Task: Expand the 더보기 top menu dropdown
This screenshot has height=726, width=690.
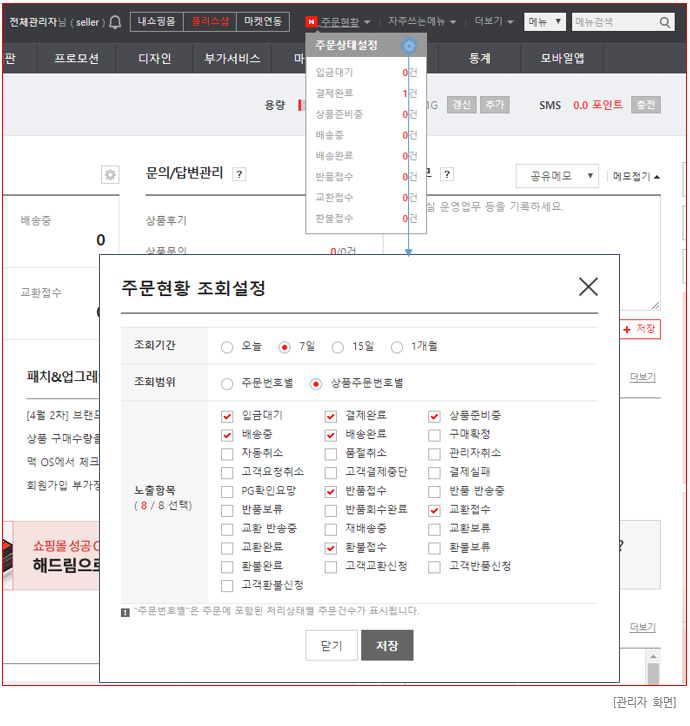Action: point(494,22)
